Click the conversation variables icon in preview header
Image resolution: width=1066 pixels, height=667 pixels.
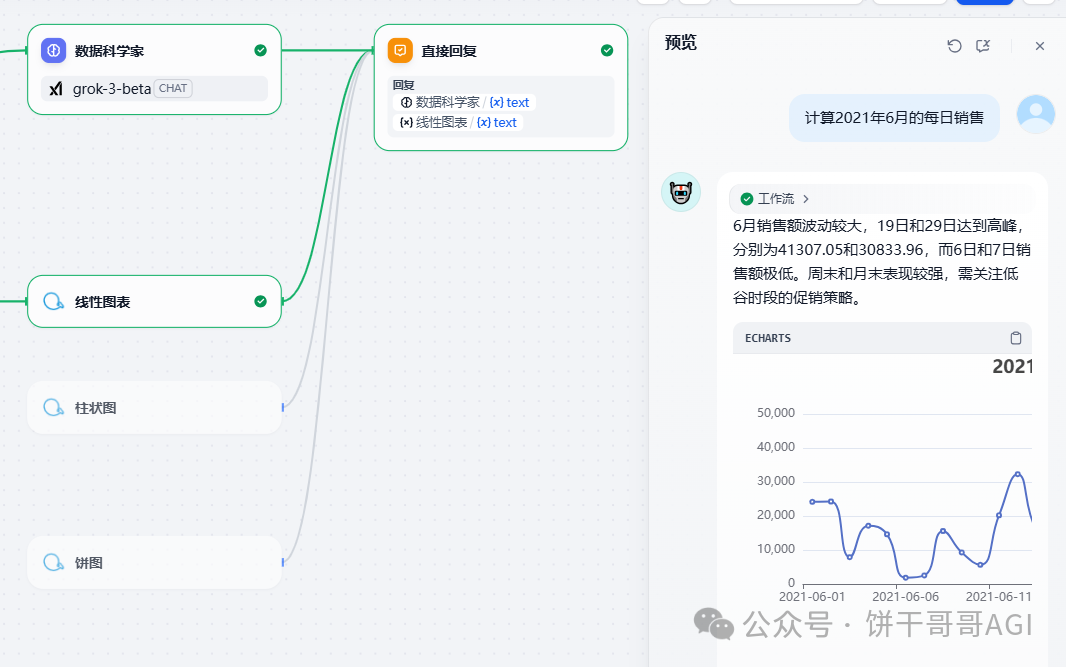[x=983, y=46]
